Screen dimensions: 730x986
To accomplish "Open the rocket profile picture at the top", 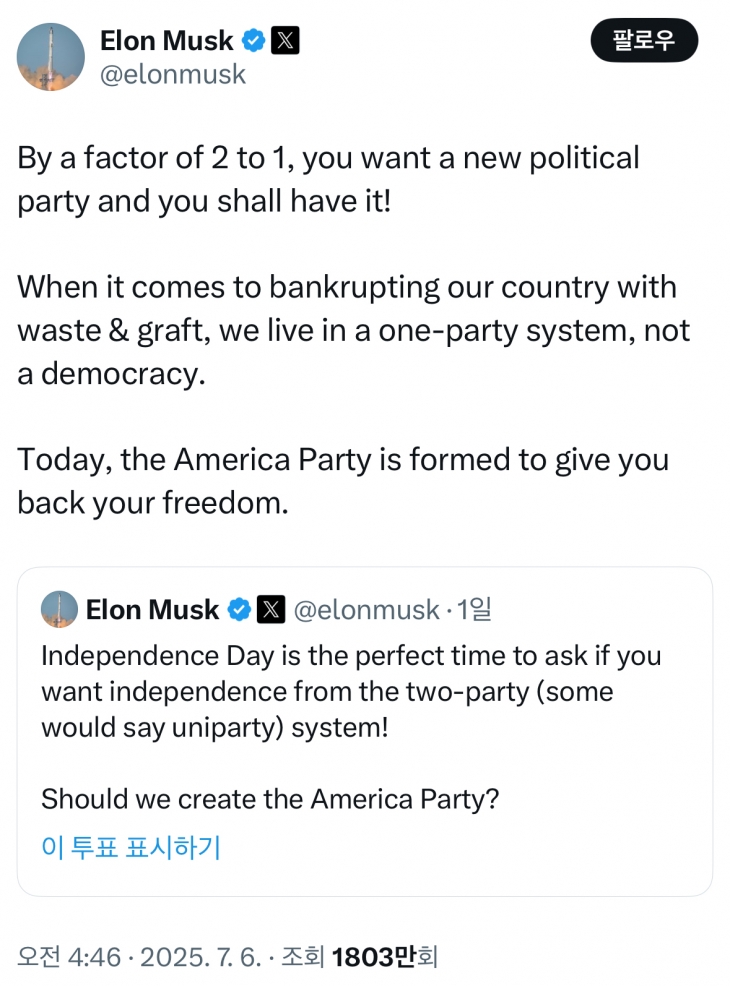I will click(51, 57).
